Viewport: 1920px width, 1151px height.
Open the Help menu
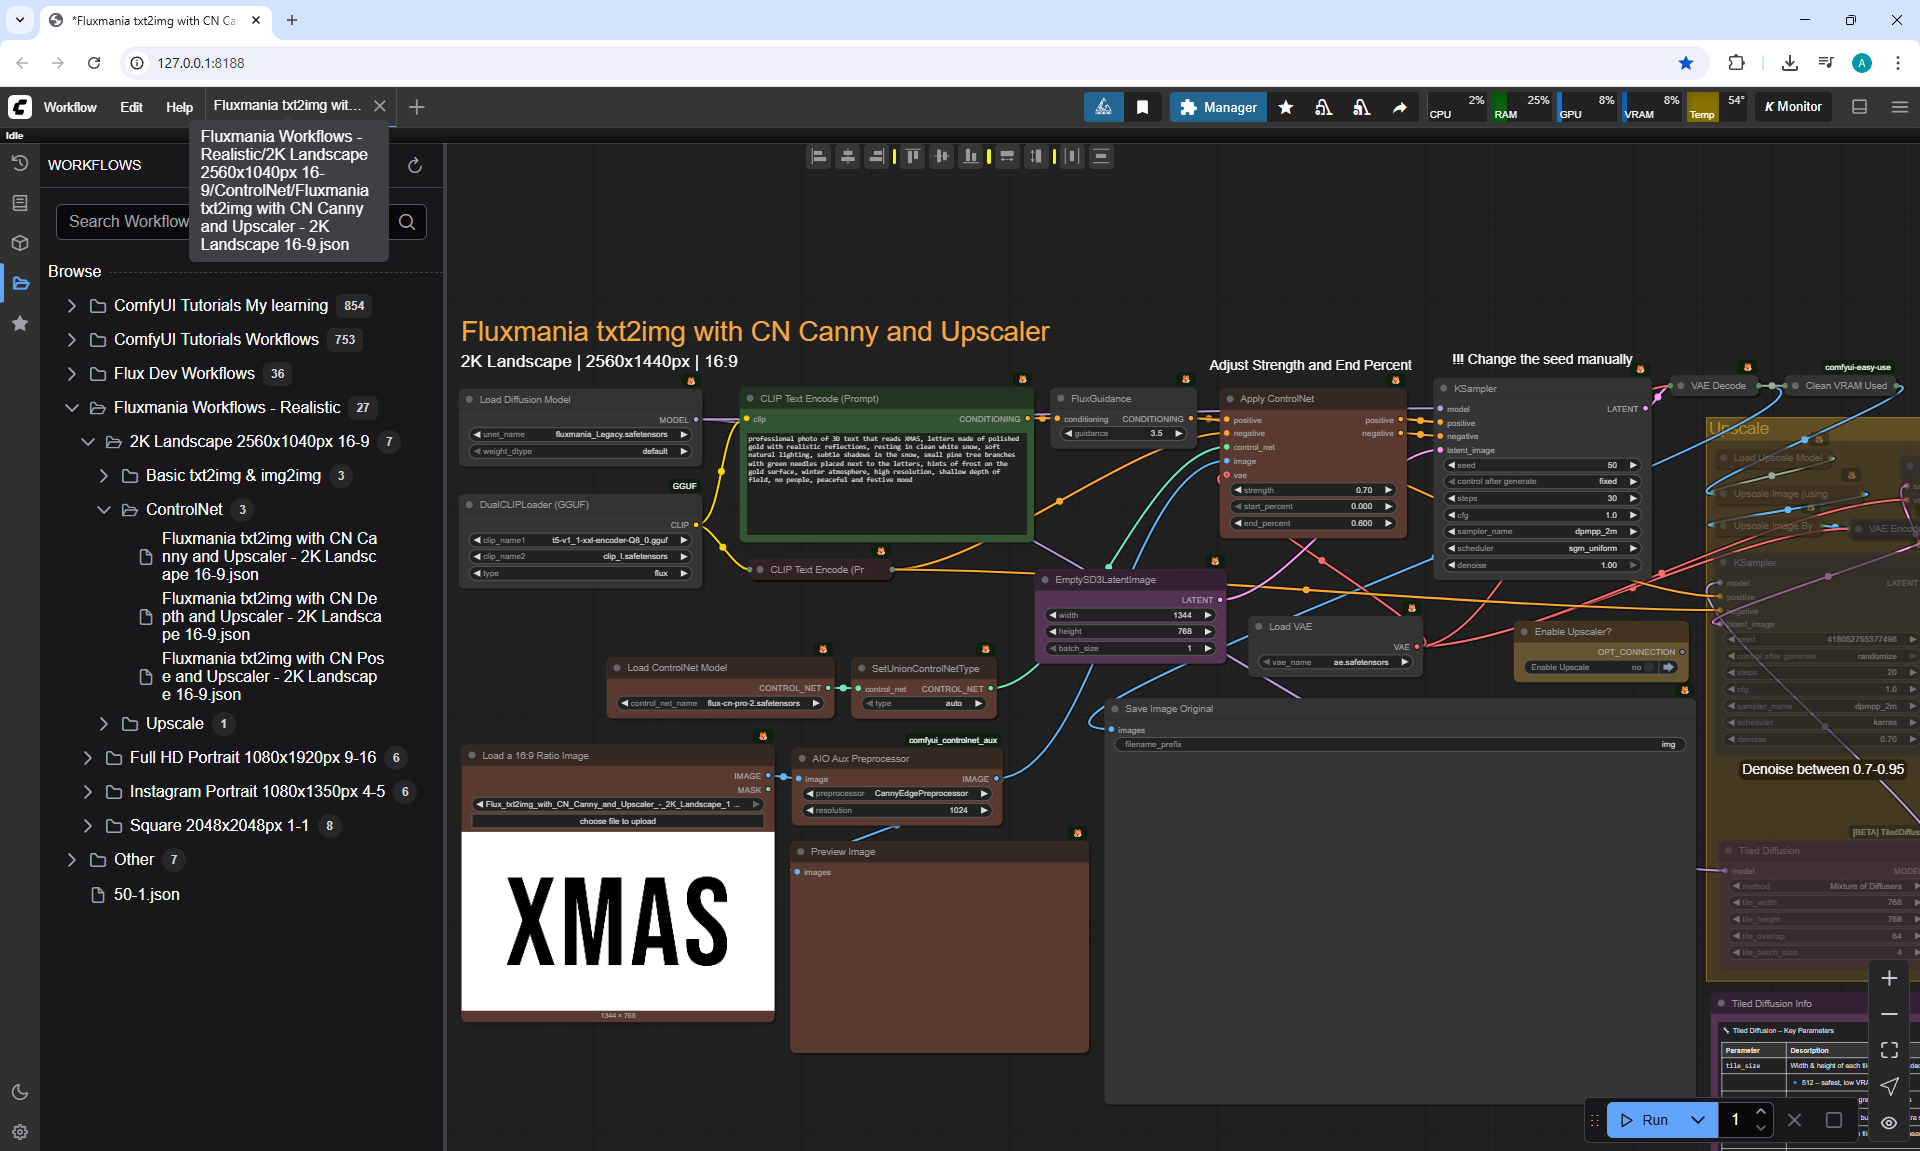point(179,107)
